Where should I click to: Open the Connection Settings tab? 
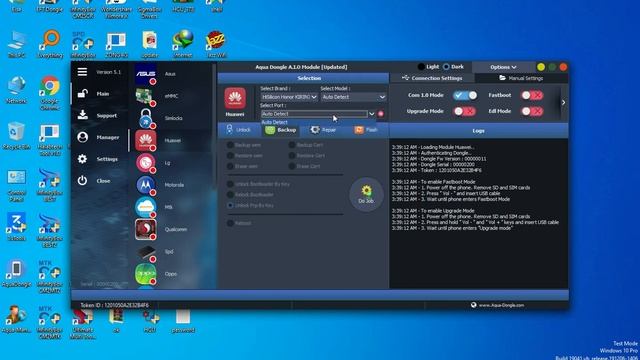click(x=432, y=78)
